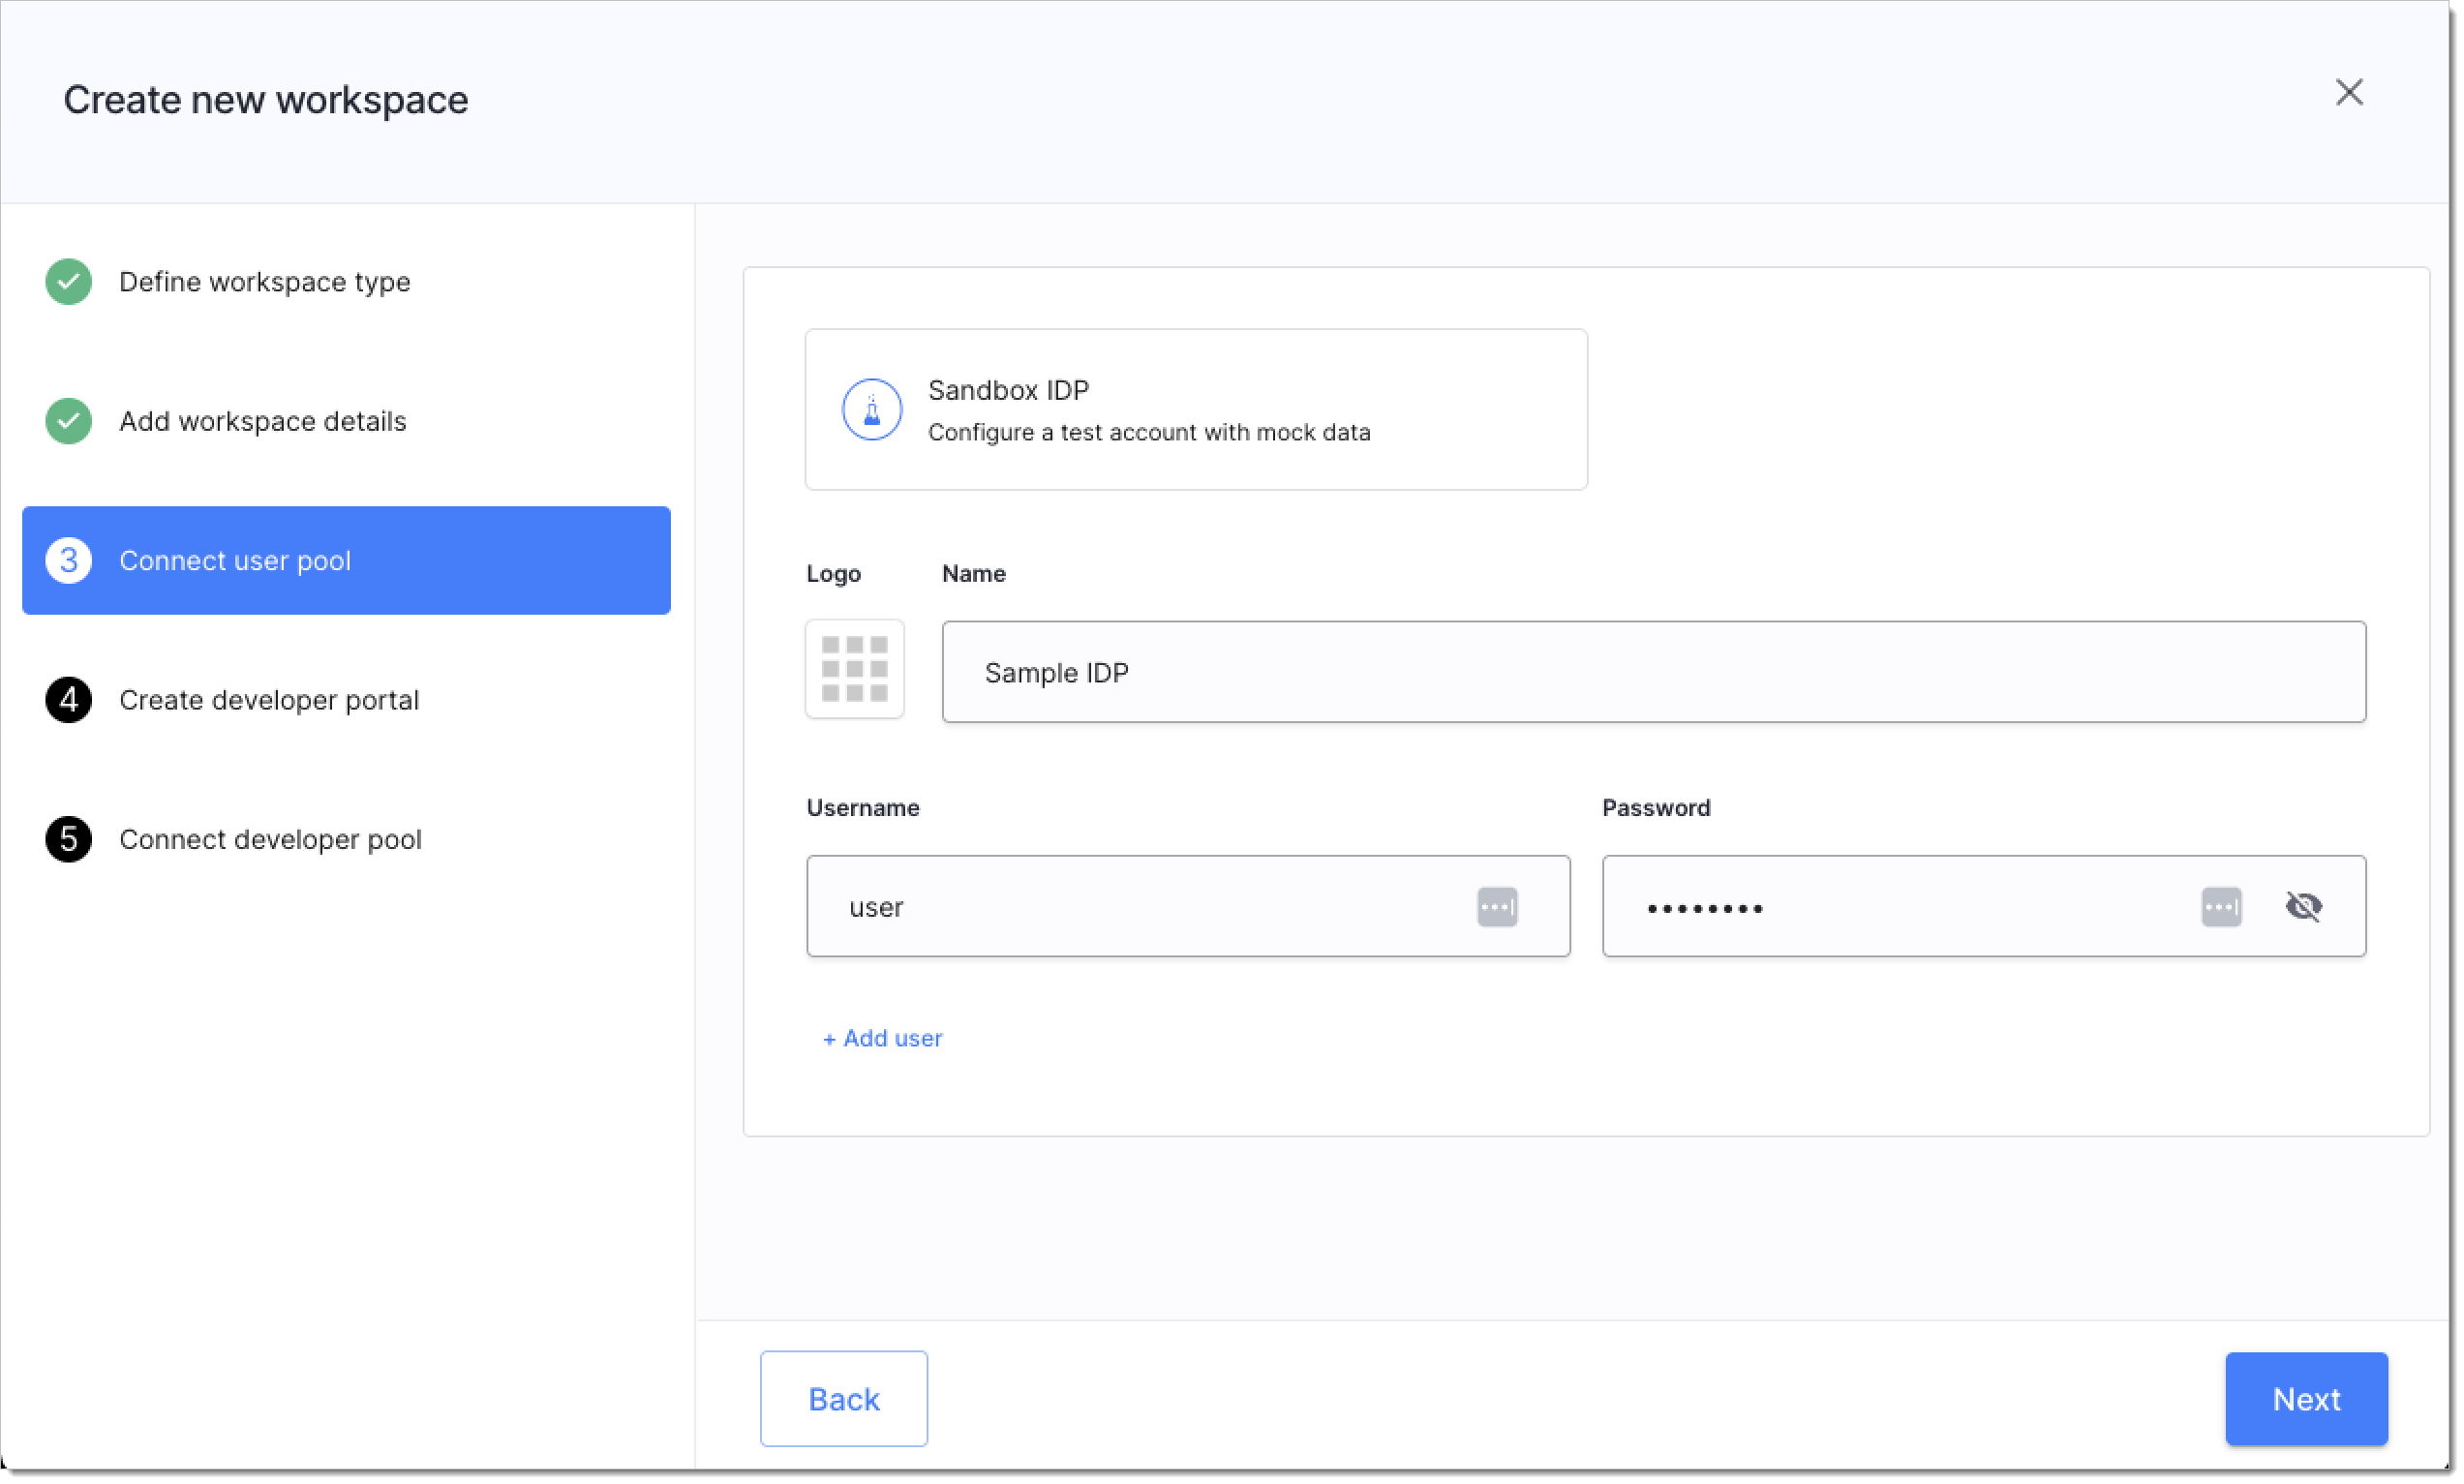Click the Next button
The width and height of the screenshot is (2464, 1484).
coord(2305,1398)
